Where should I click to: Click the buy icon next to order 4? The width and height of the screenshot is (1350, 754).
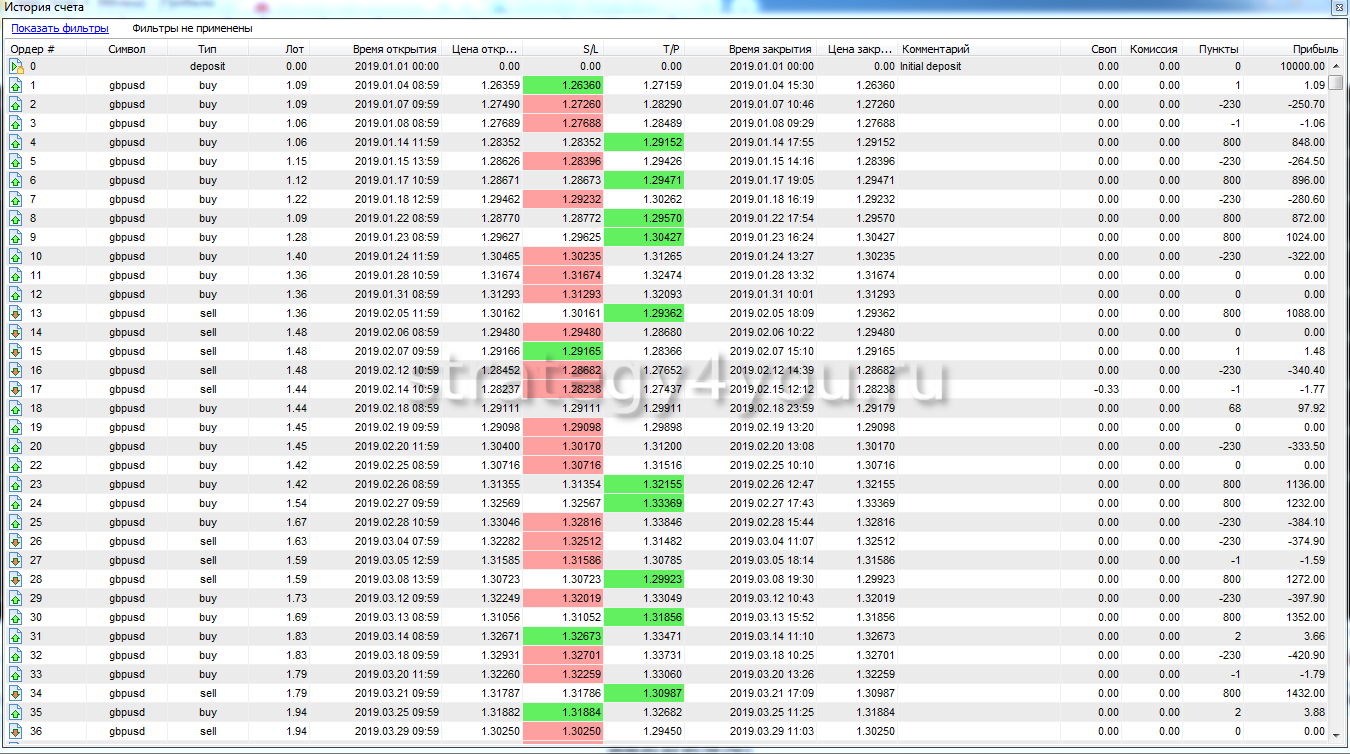coord(15,143)
